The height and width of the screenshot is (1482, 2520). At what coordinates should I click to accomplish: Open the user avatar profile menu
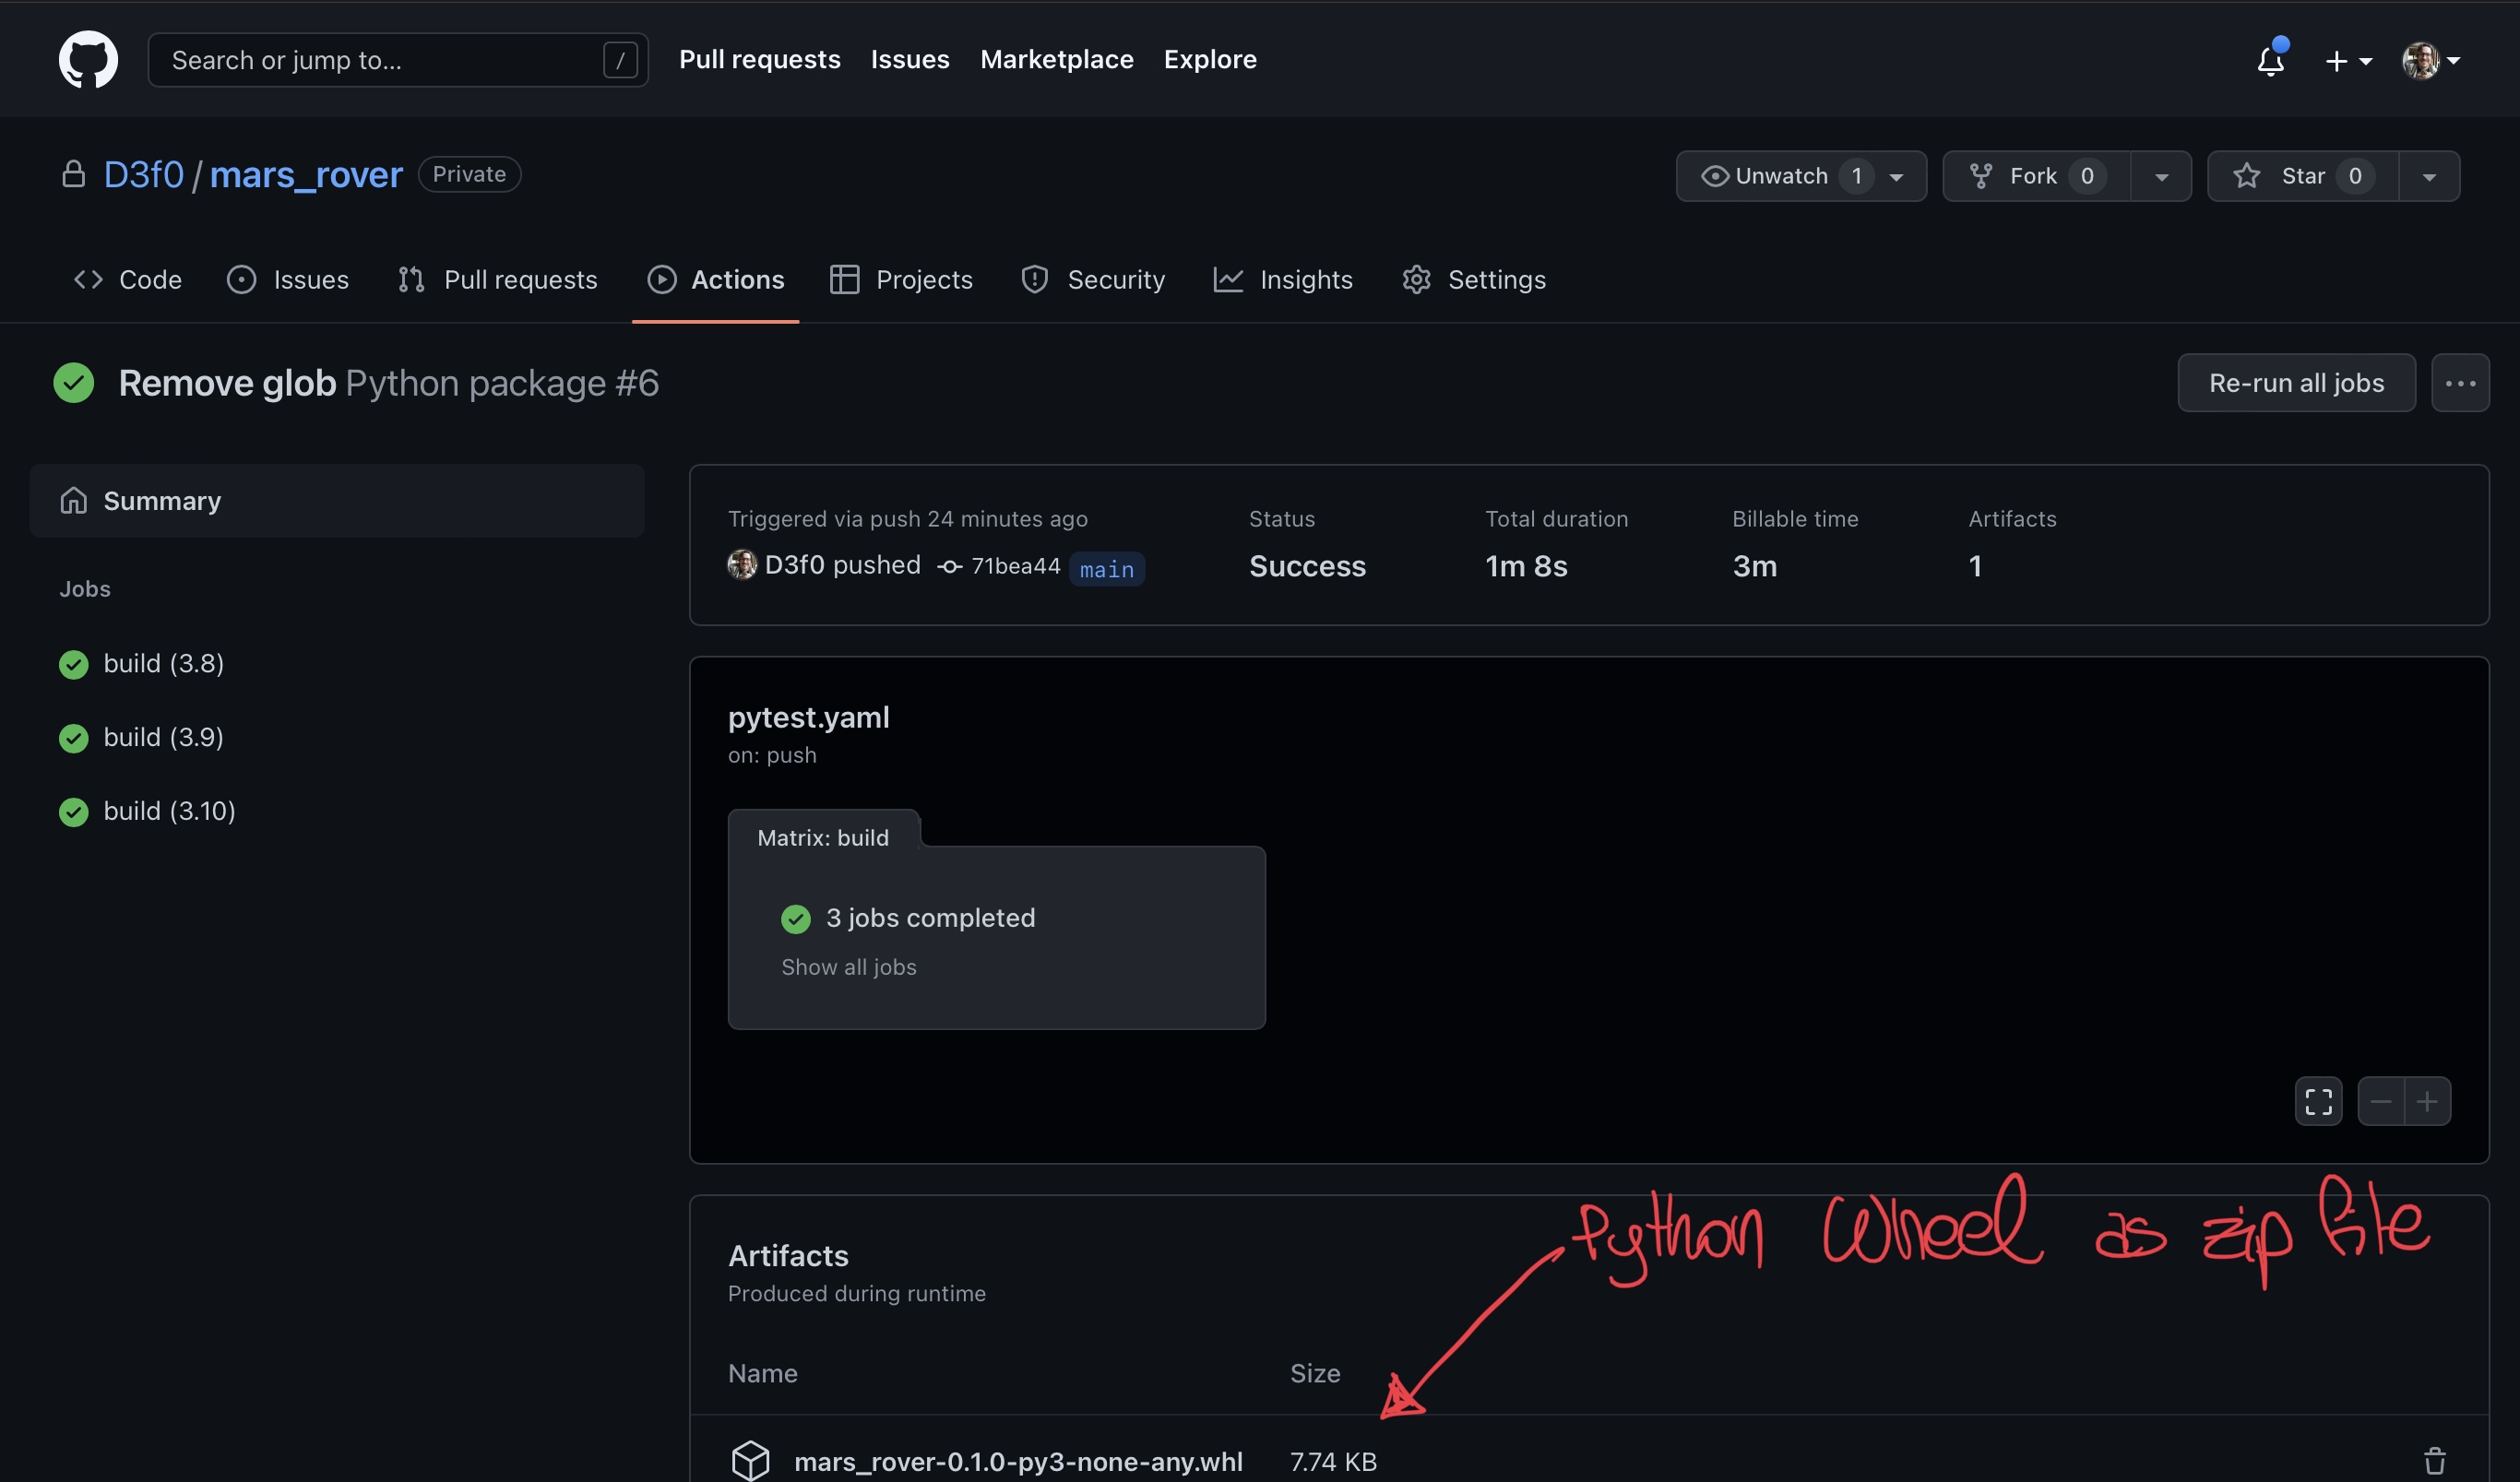click(2430, 61)
